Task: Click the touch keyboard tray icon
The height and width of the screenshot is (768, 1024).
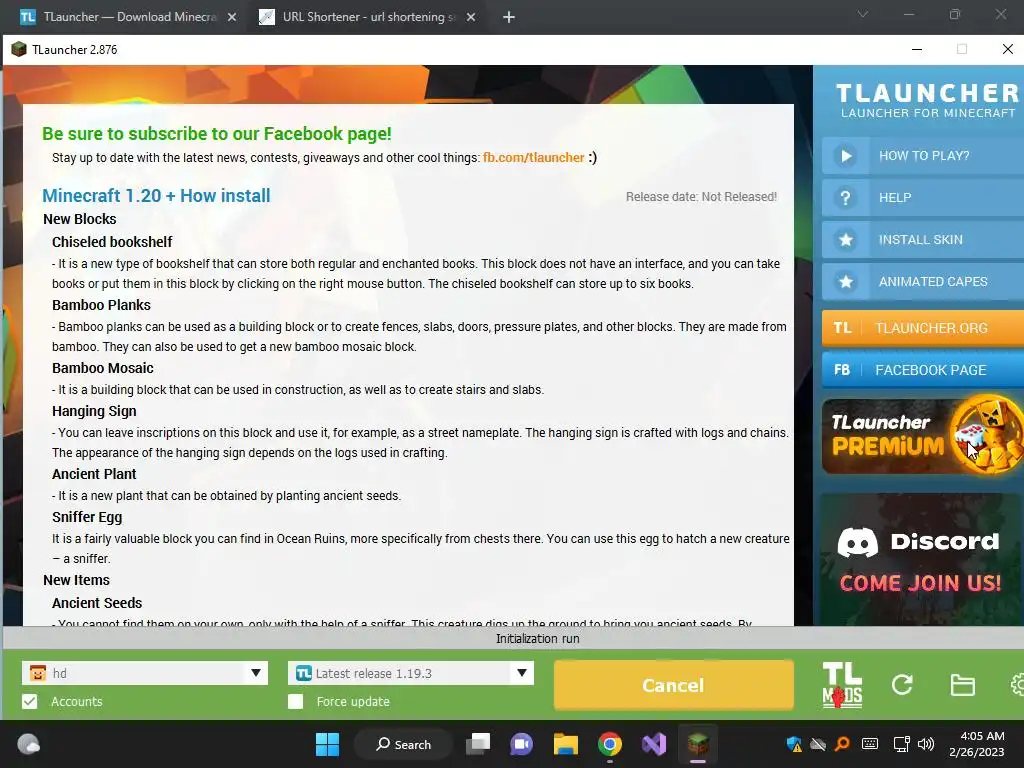Action: (870, 744)
